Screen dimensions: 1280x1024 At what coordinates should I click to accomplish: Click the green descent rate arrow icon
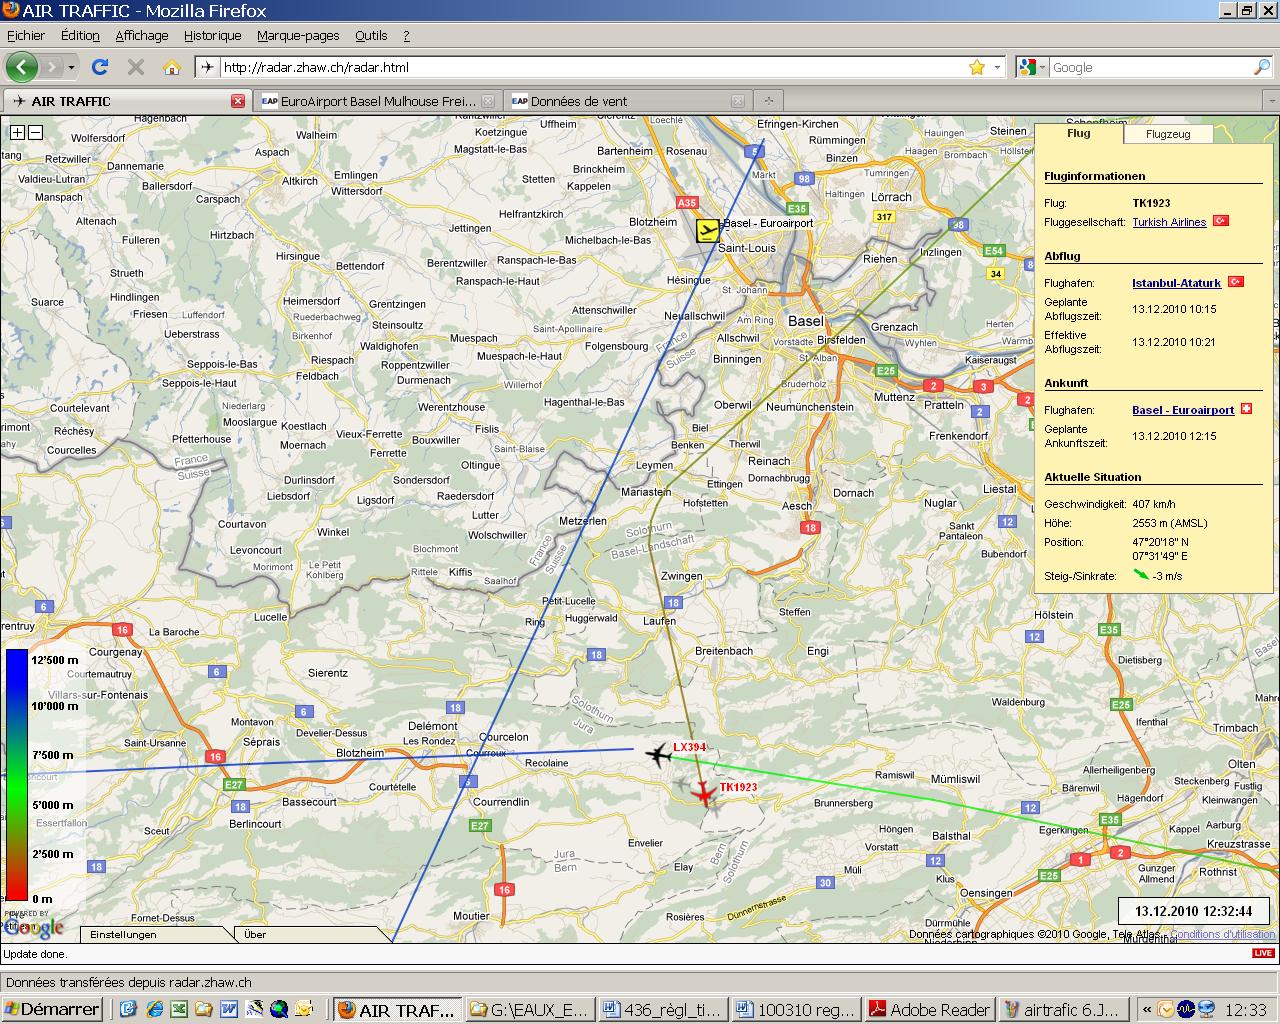[1141, 575]
